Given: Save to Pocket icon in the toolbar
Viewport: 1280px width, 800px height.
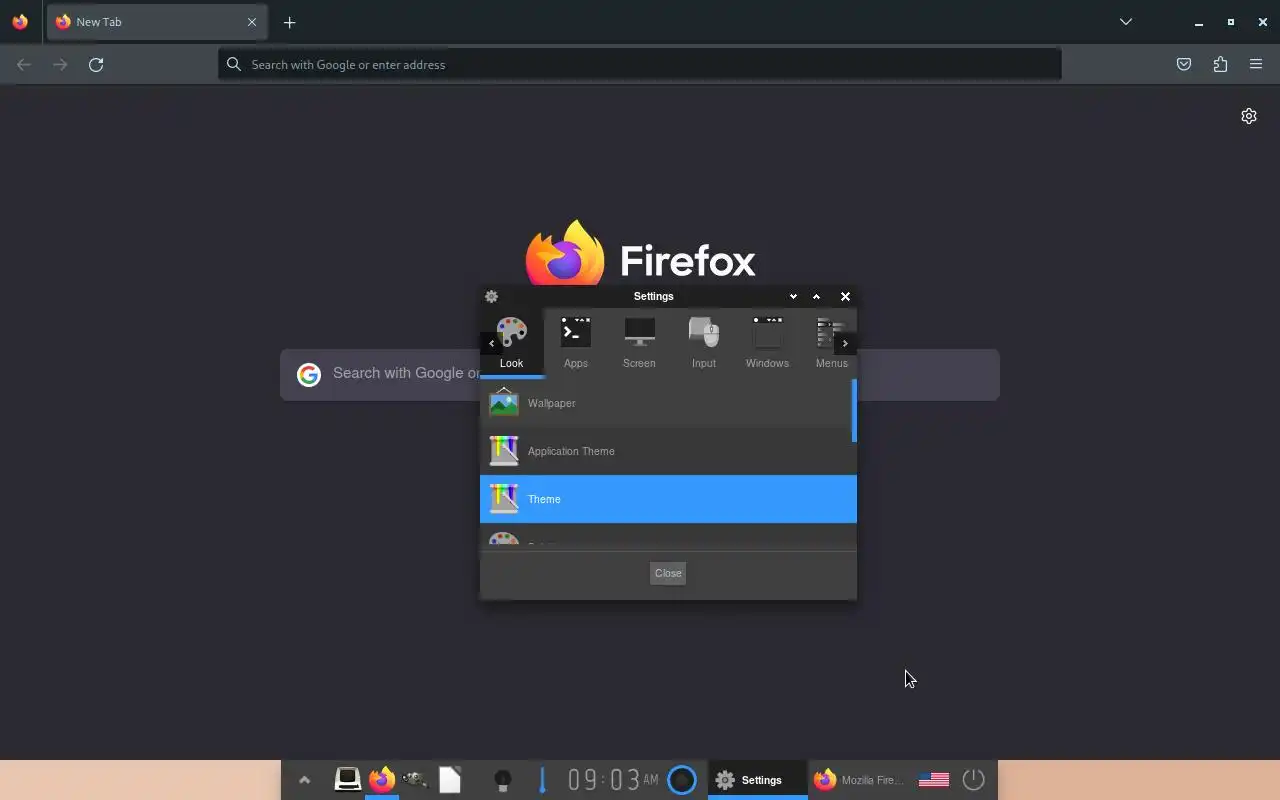Looking at the screenshot, I should click(1184, 64).
